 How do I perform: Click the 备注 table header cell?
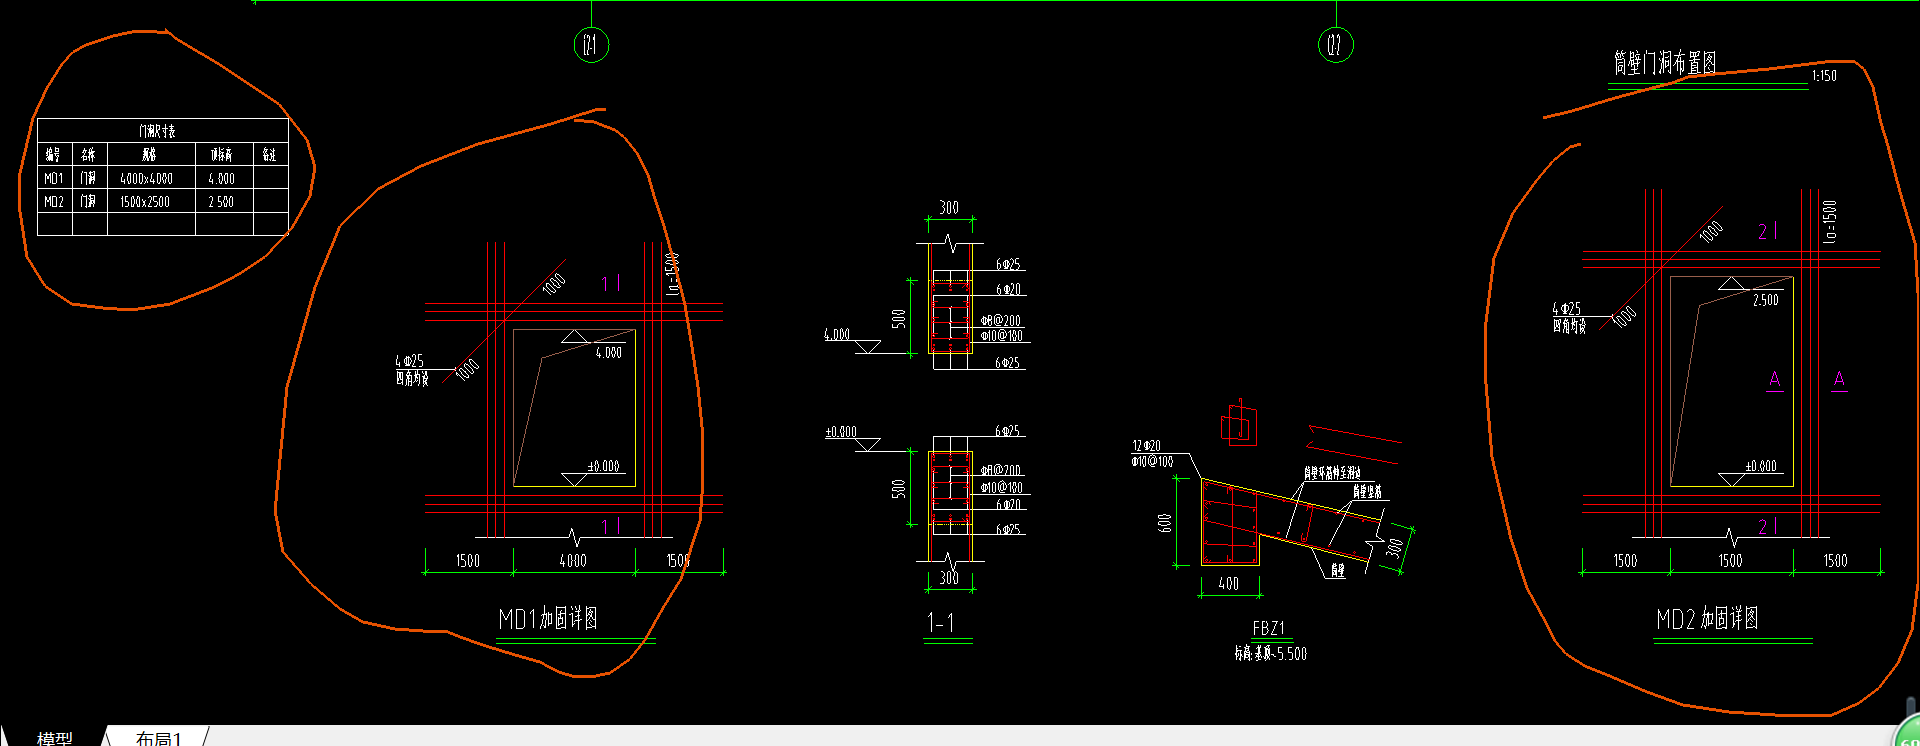[269, 154]
